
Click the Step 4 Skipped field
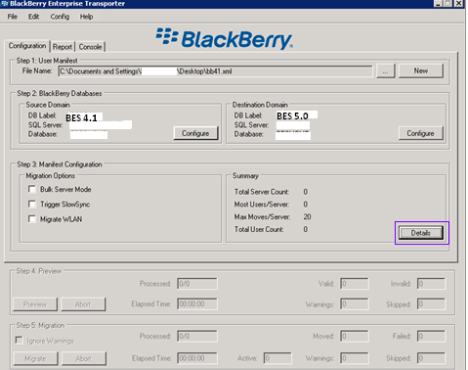pos(431,304)
